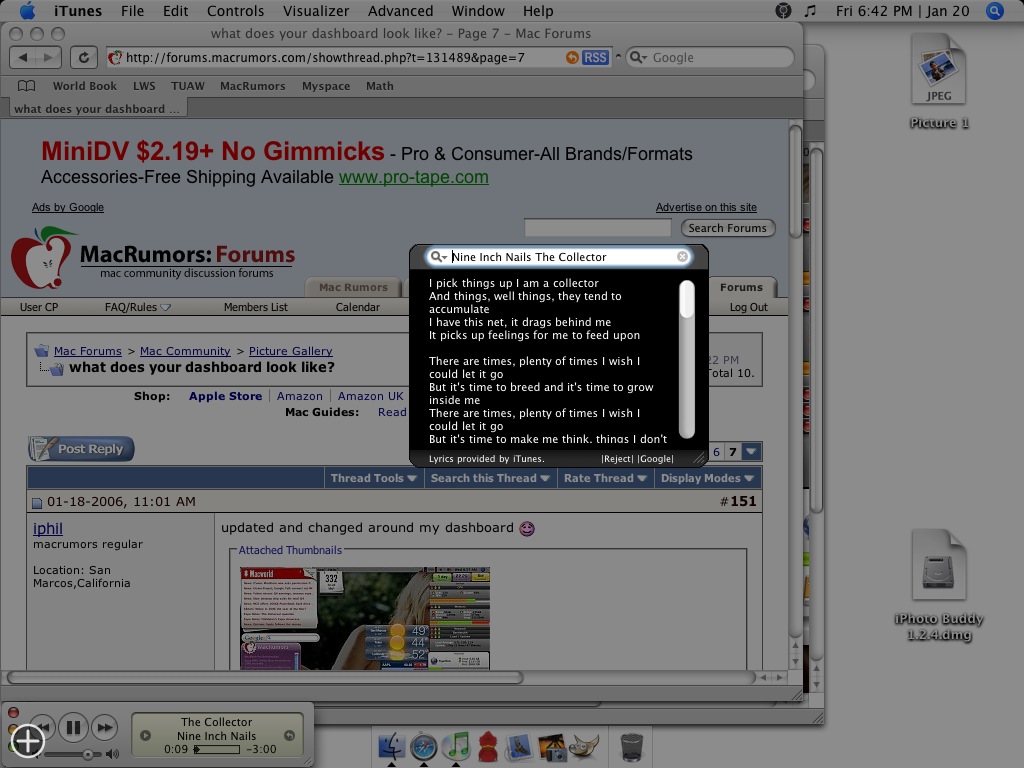Open Mail from the Dock
Screen dimensions: 1024x768
520,746
